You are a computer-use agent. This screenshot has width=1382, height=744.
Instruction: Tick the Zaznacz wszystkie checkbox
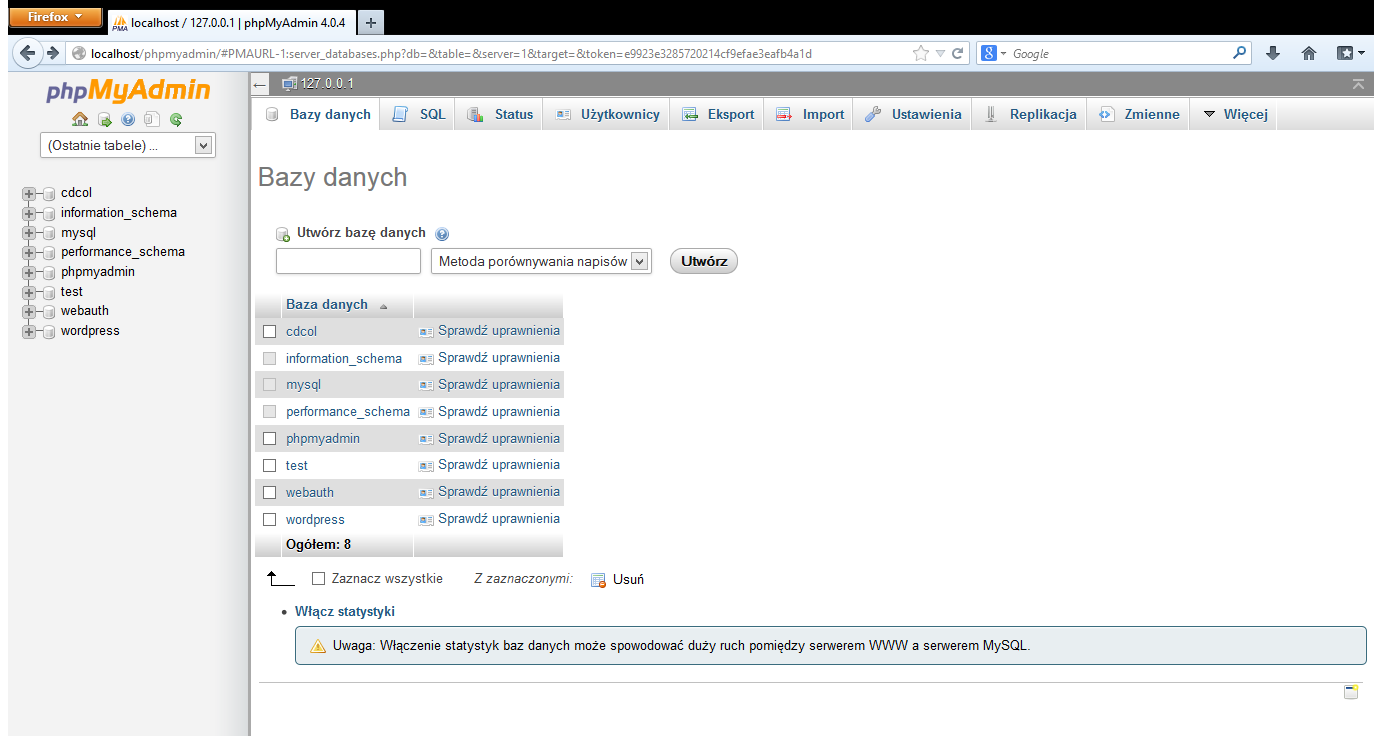(319, 579)
